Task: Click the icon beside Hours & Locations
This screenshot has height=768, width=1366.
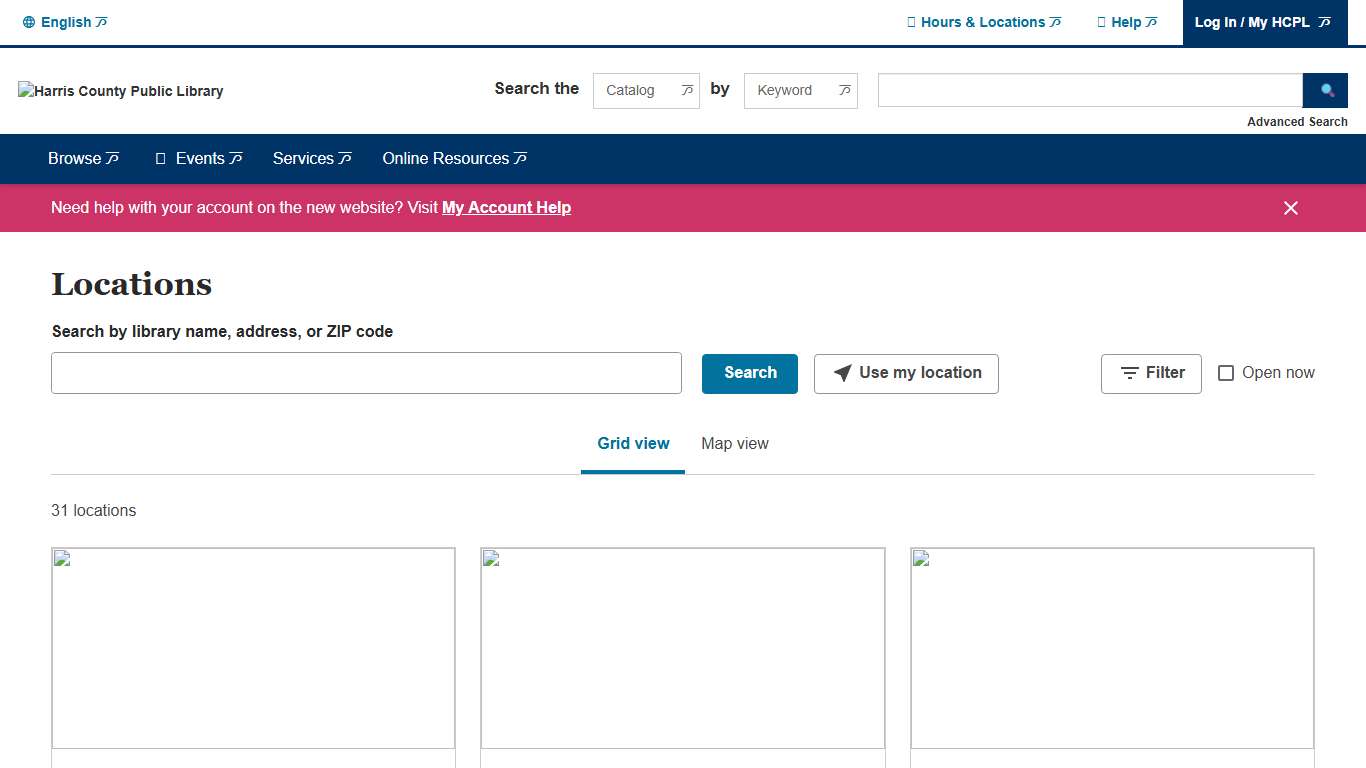Action: (911, 22)
